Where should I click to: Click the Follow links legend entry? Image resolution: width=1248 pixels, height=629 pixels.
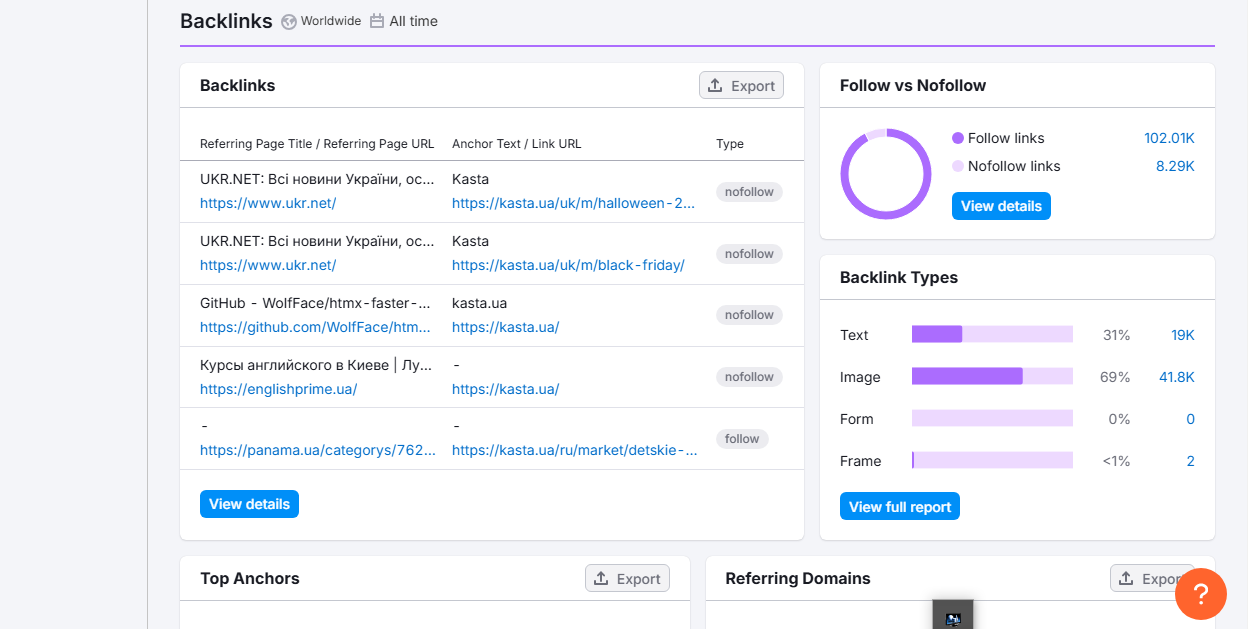(998, 138)
